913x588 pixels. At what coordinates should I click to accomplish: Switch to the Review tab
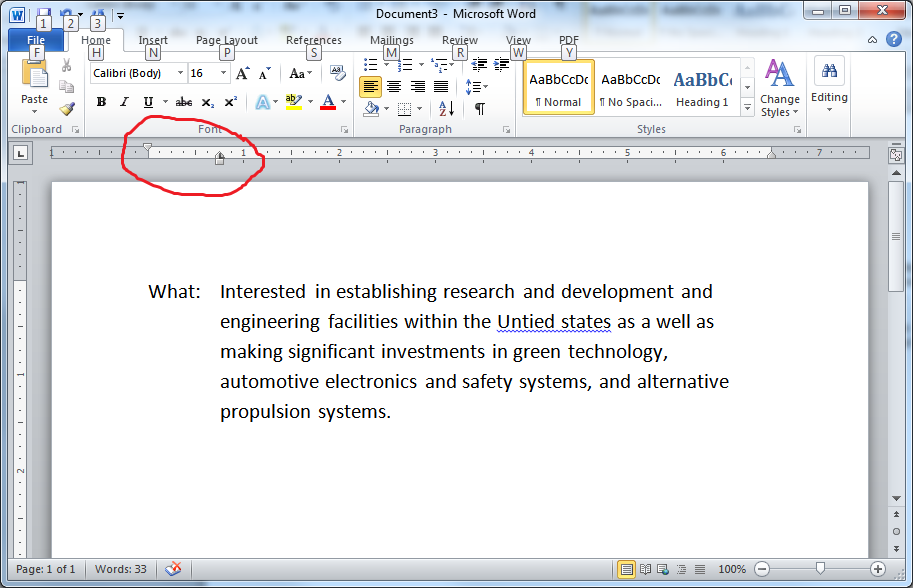pos(460,40)
